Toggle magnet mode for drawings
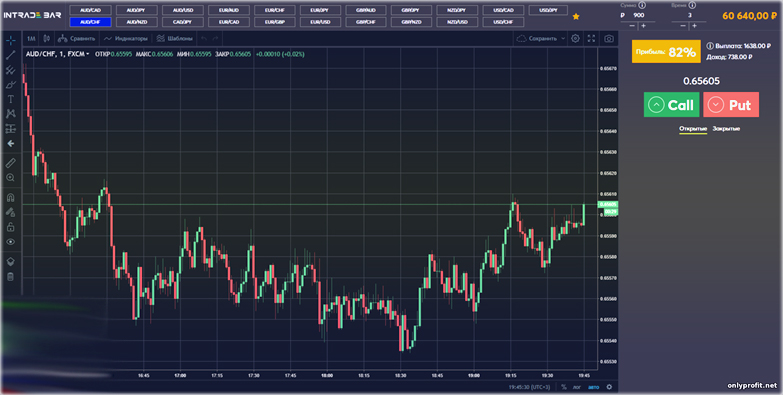 click(10, 198)
